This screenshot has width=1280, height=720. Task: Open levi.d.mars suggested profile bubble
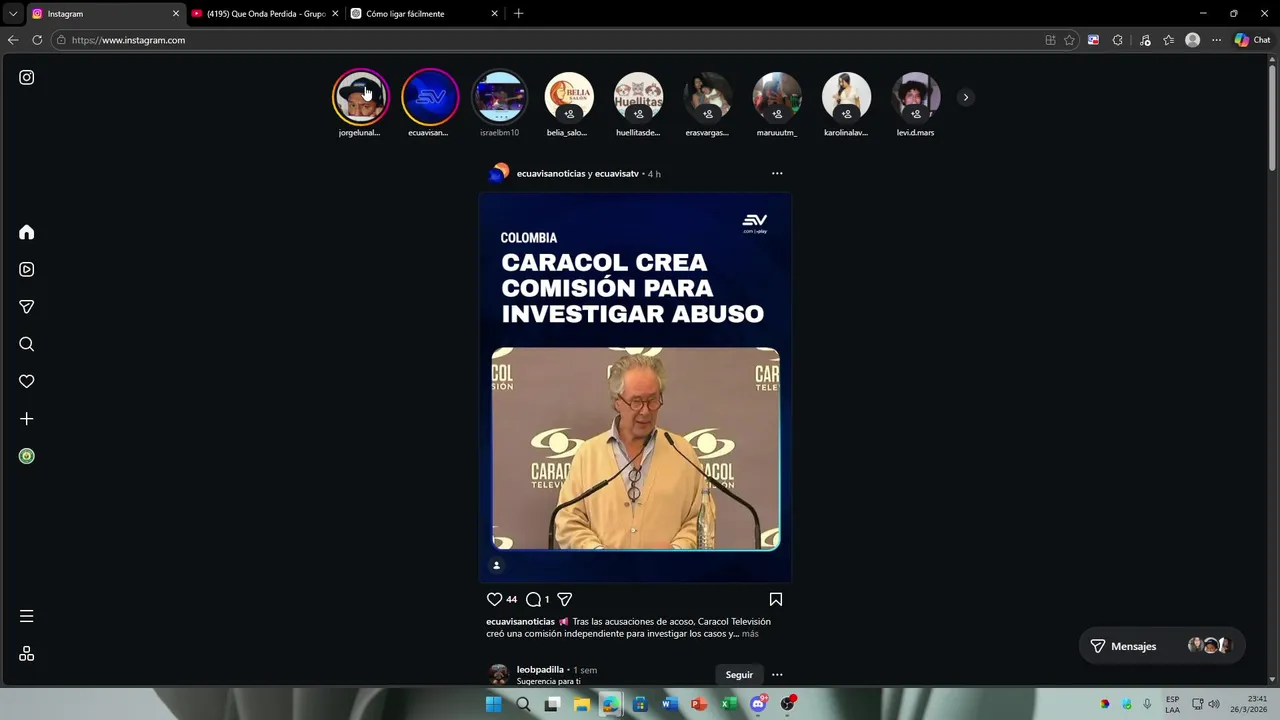(x=916, y=97)
